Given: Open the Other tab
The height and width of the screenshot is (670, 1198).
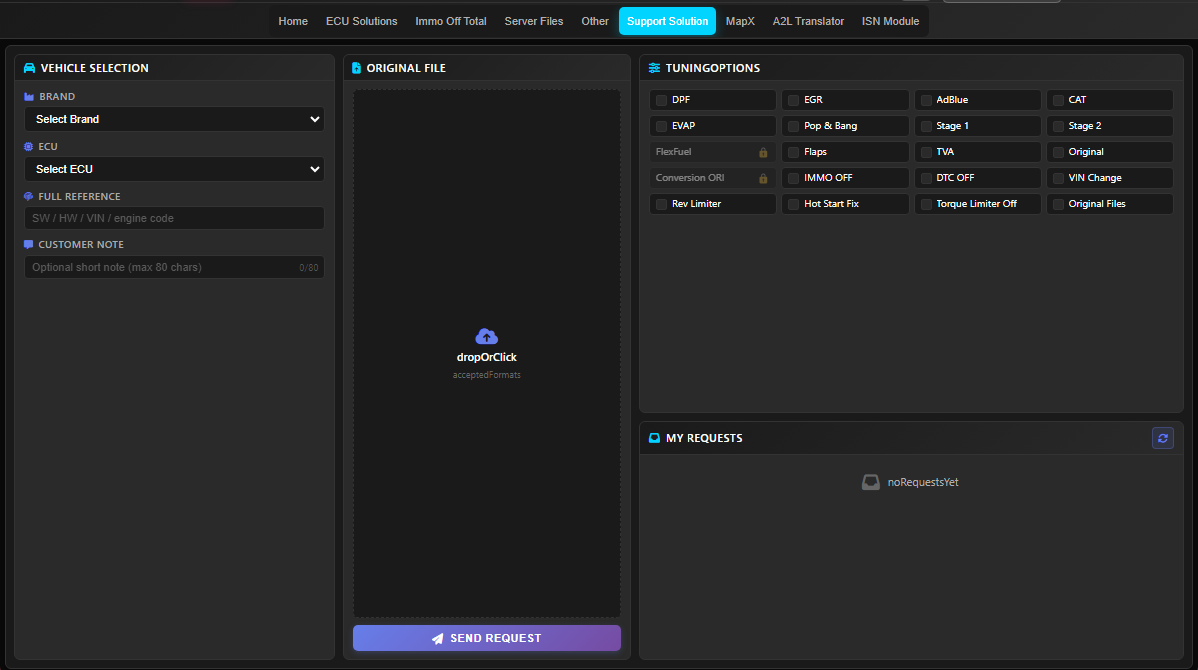Looking at the screenshot, I should [x=594, y=21].
